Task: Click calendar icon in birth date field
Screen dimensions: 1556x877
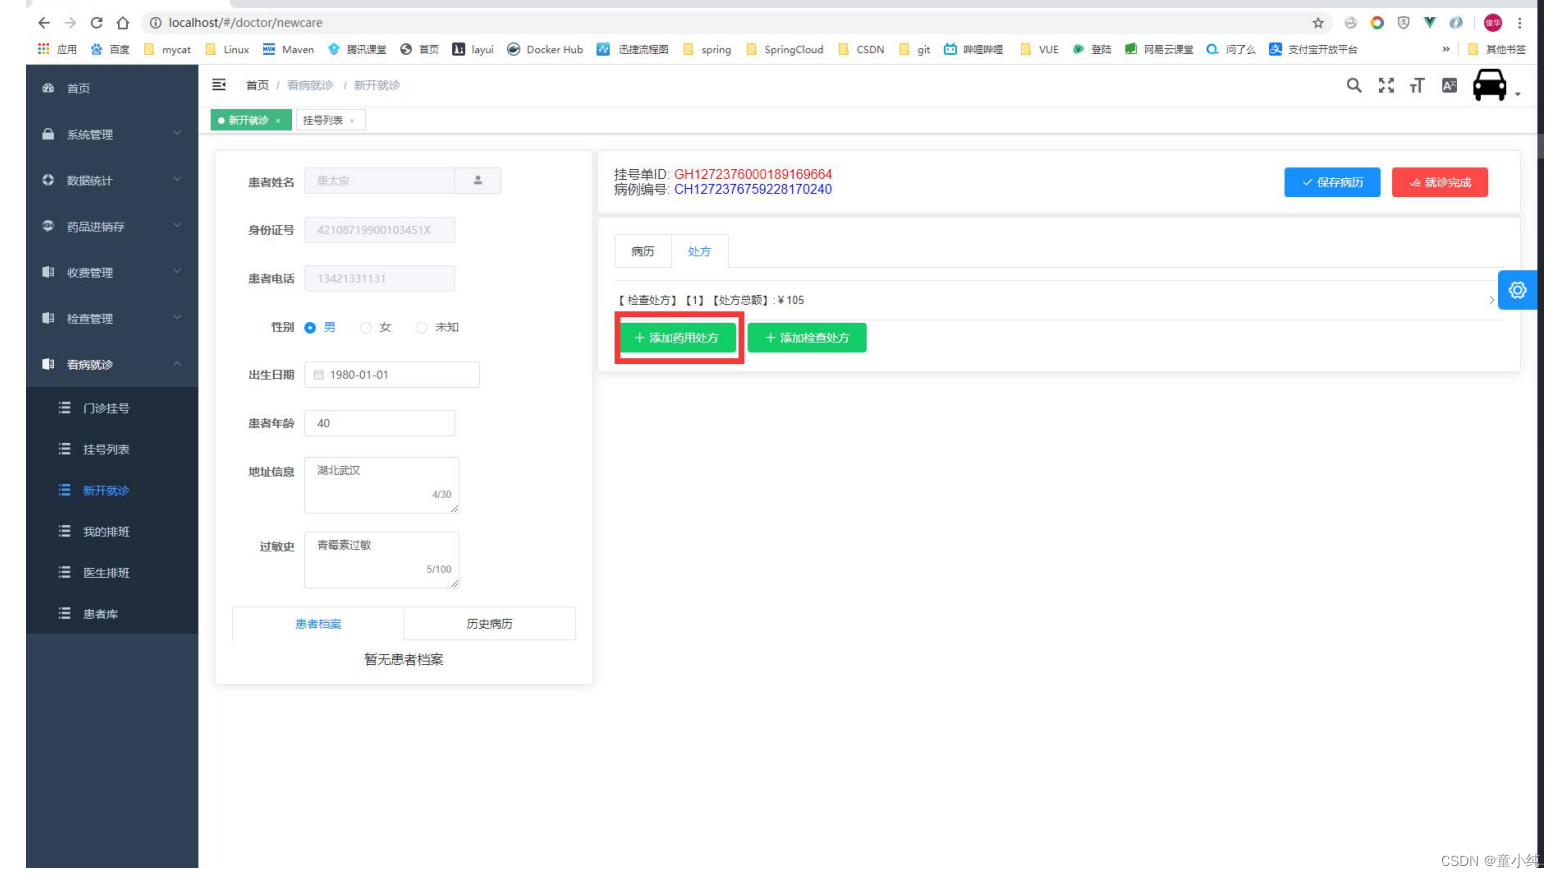Action: pos(319,375)
